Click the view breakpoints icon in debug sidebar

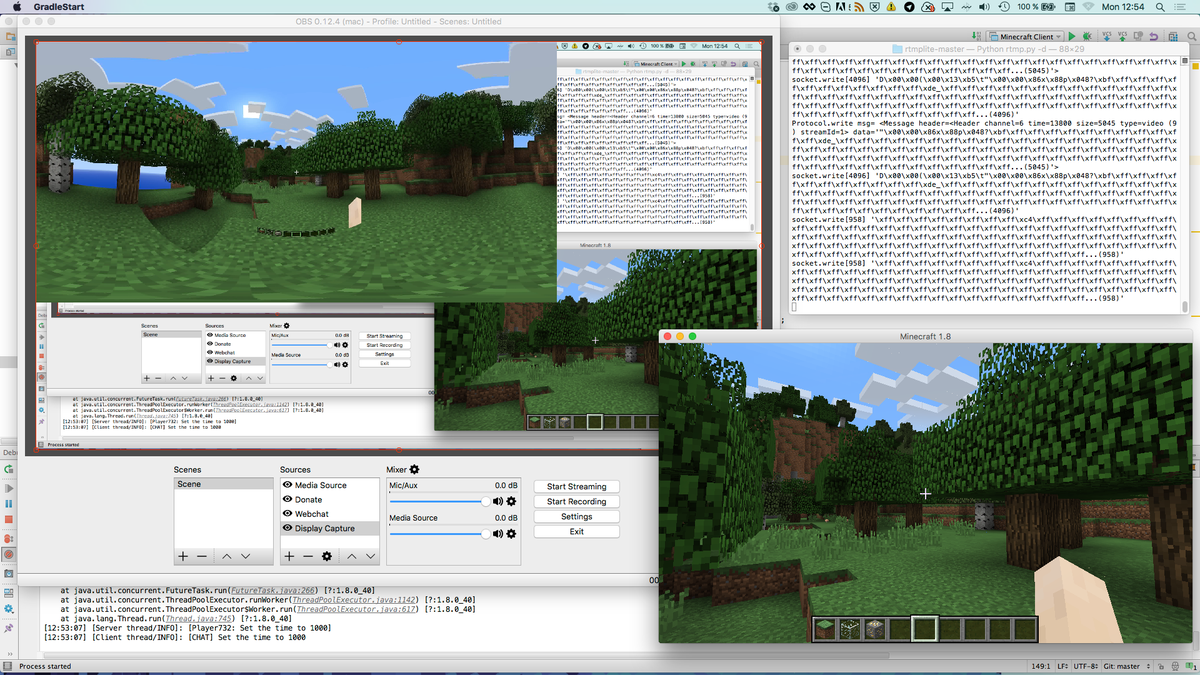(9, 538)
